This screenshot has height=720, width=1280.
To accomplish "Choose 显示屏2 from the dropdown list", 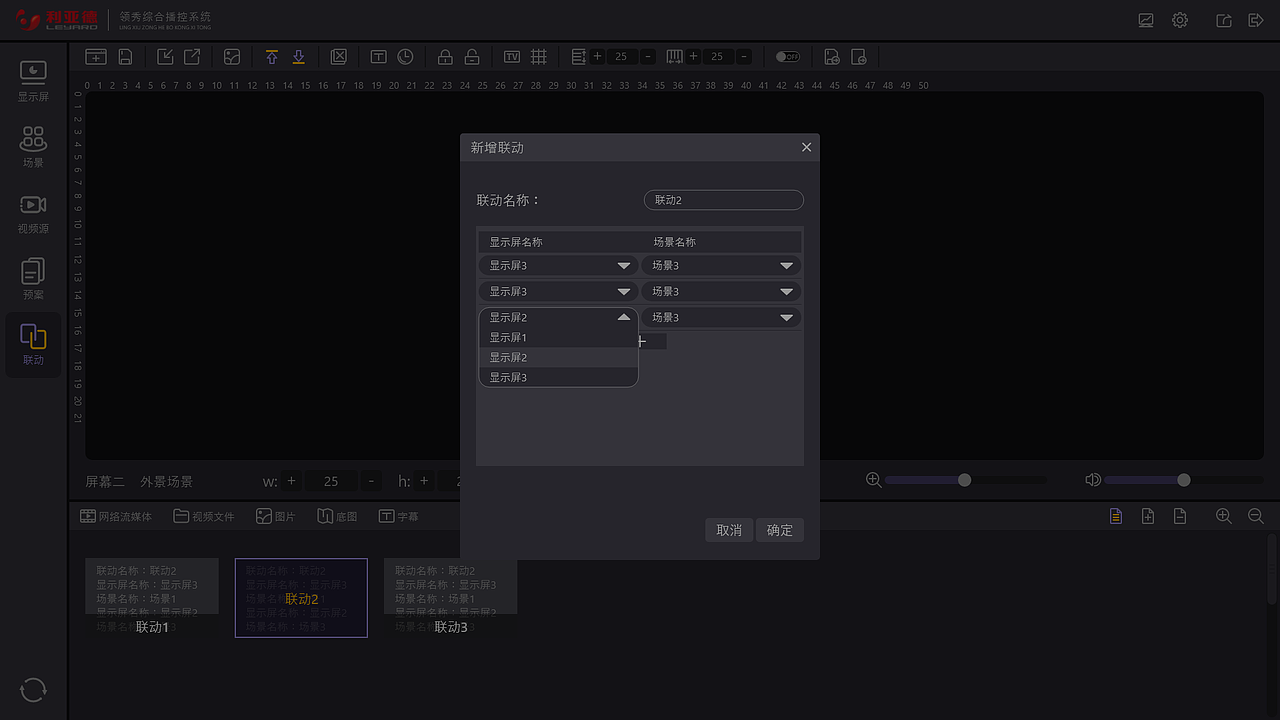I will pyautogui.click(x=558, y=357).
